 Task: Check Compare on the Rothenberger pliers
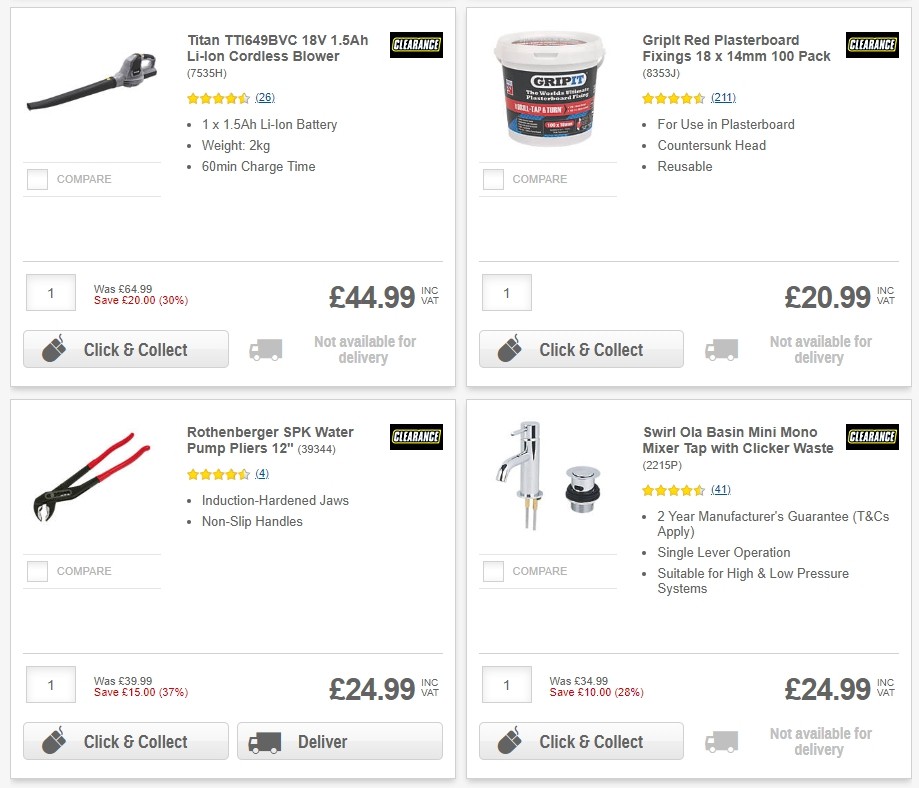tap(37, 571)
